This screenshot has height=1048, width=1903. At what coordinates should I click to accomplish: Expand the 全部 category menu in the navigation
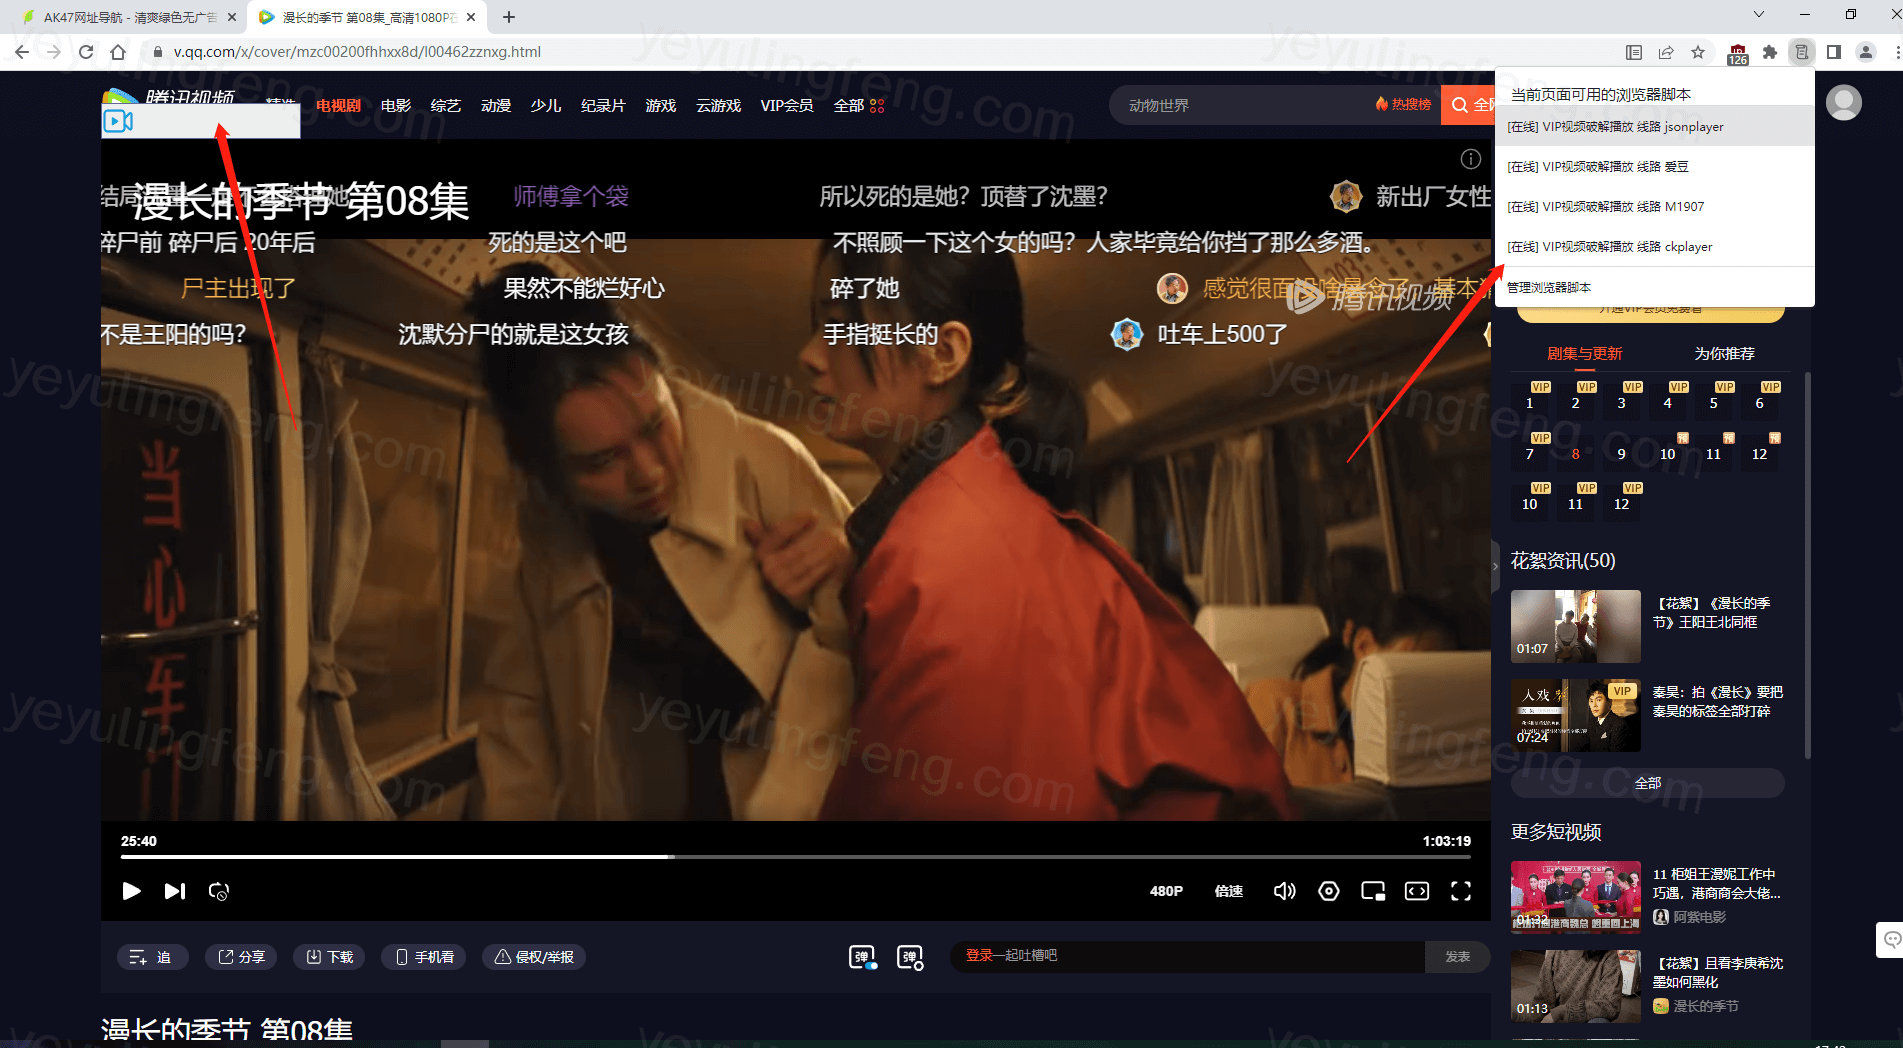pyautogui.click(x=859, y=105)
